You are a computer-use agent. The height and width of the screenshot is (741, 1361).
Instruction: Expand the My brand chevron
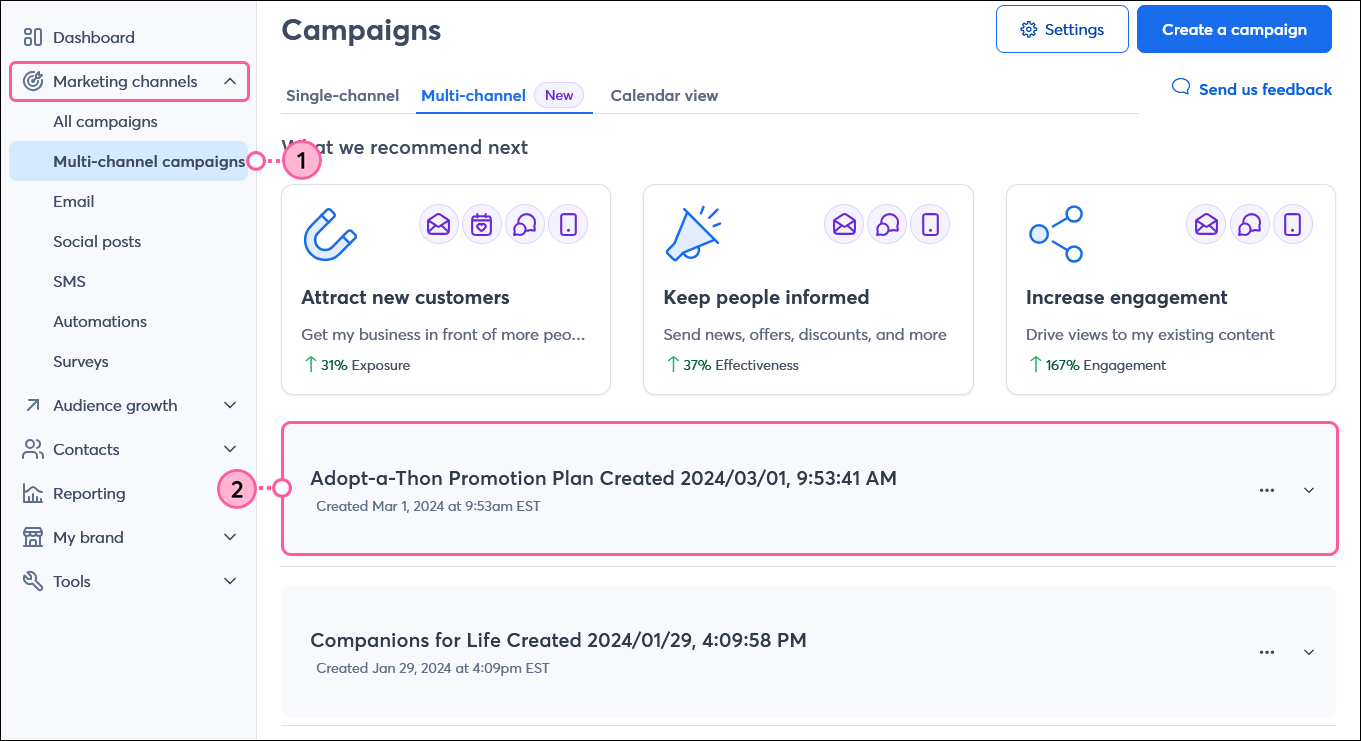point(230,537)
